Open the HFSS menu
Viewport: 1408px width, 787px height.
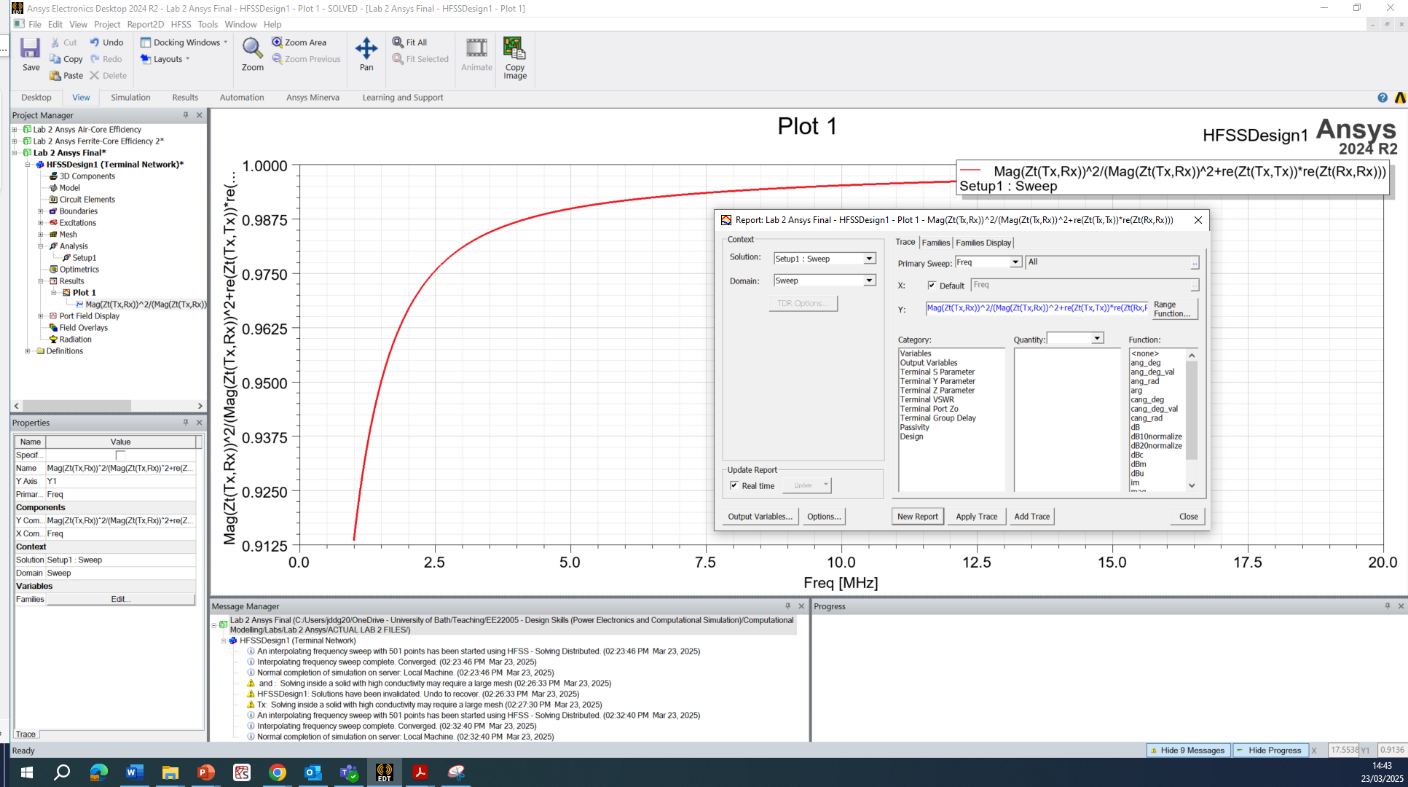(181, 24)
